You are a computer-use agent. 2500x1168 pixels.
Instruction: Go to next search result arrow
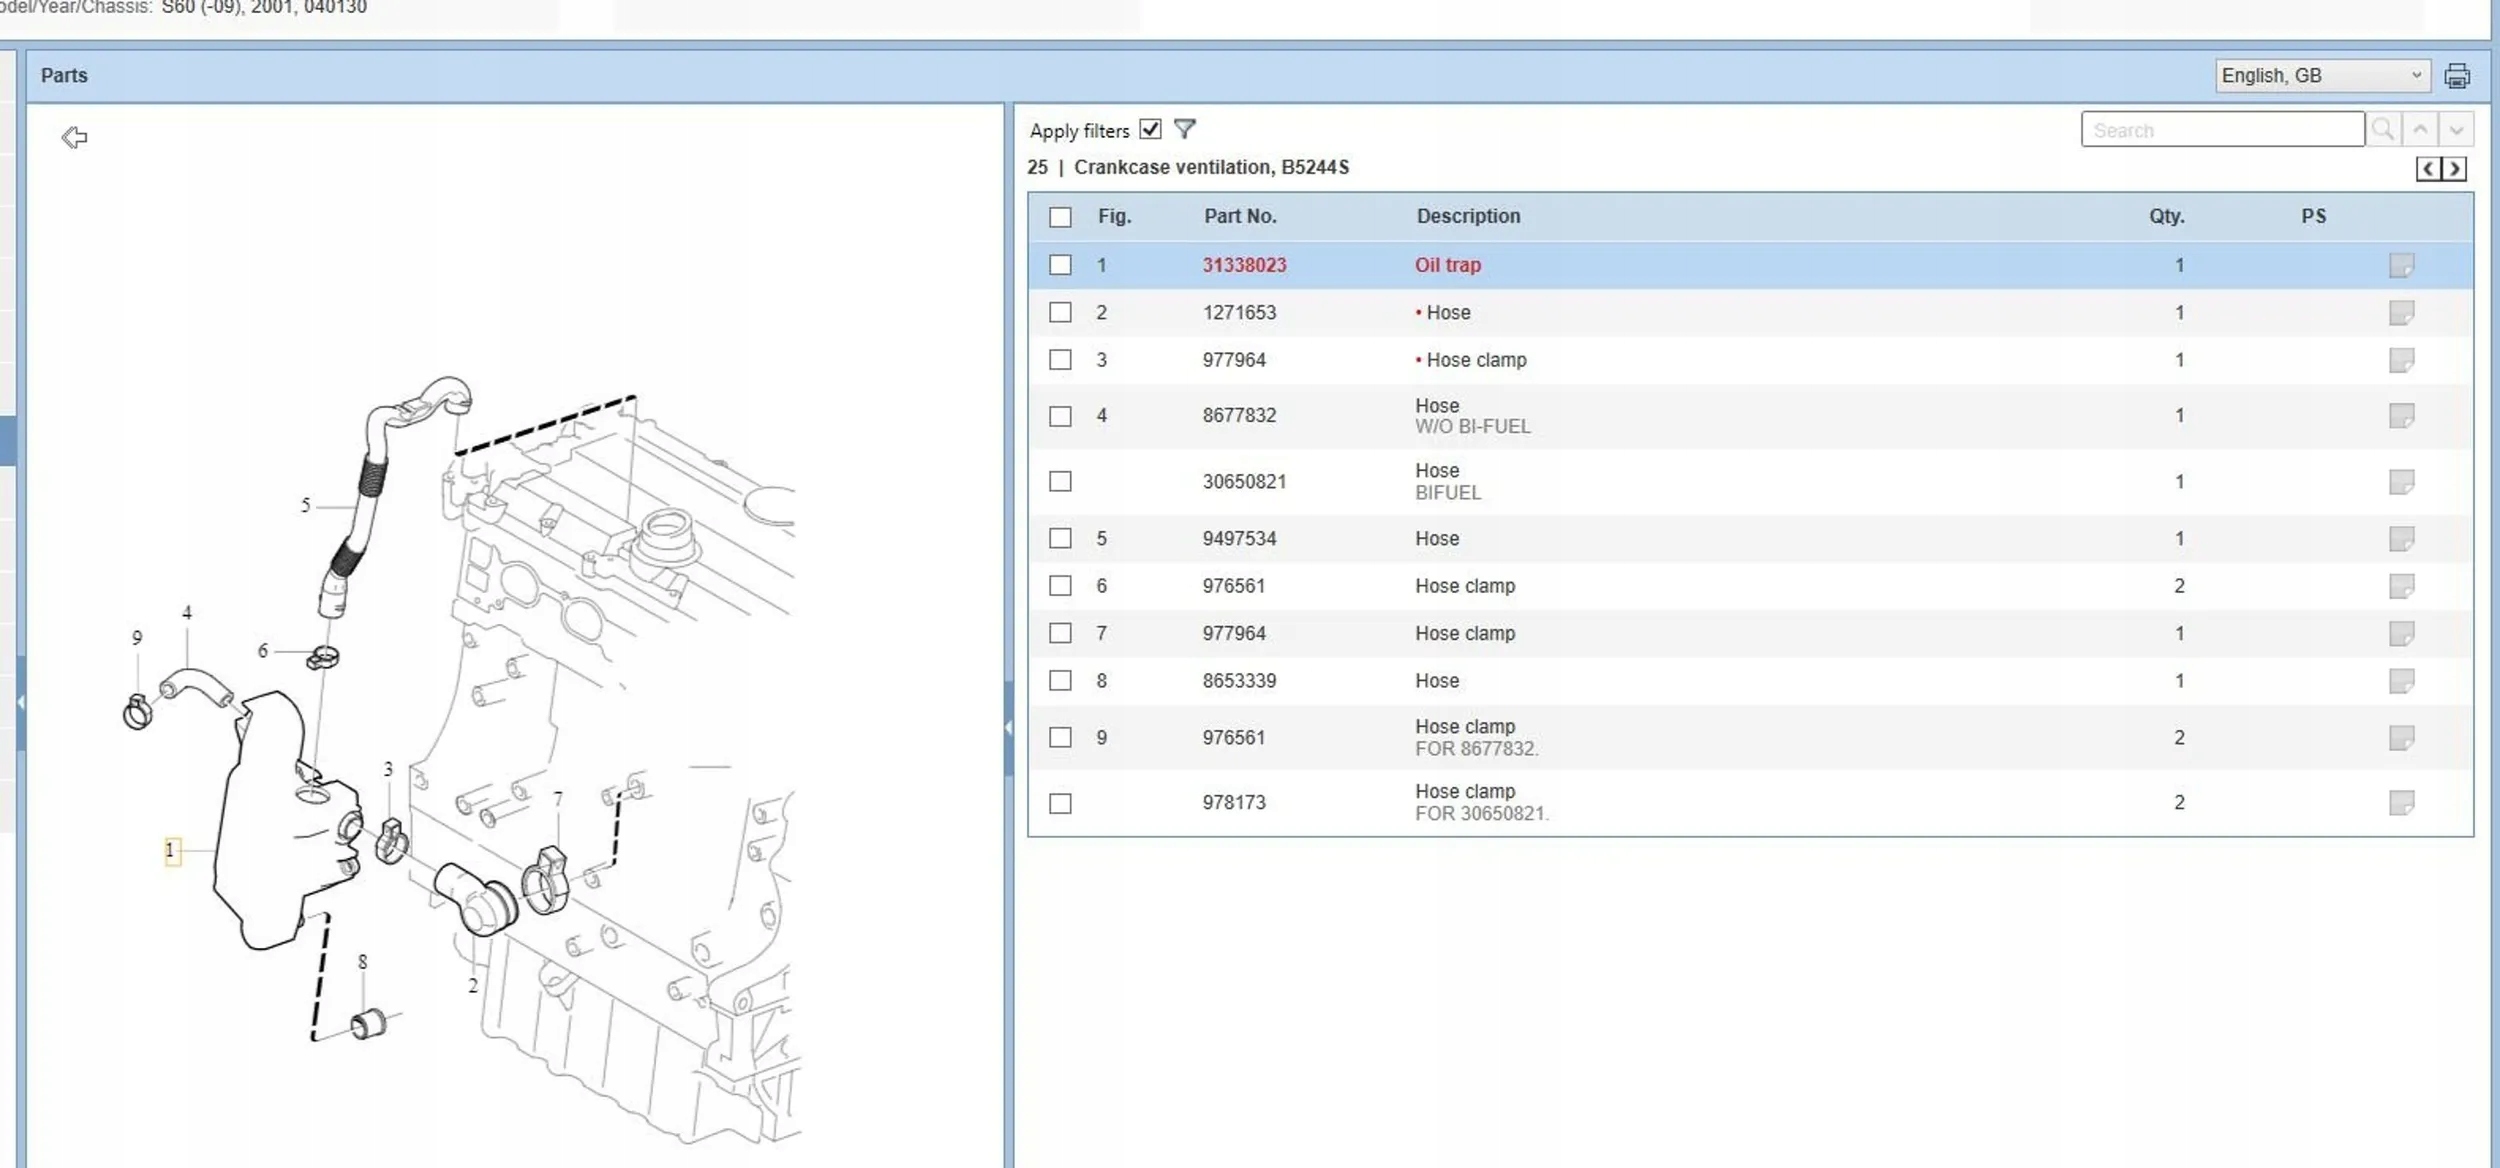[2456, 130]
